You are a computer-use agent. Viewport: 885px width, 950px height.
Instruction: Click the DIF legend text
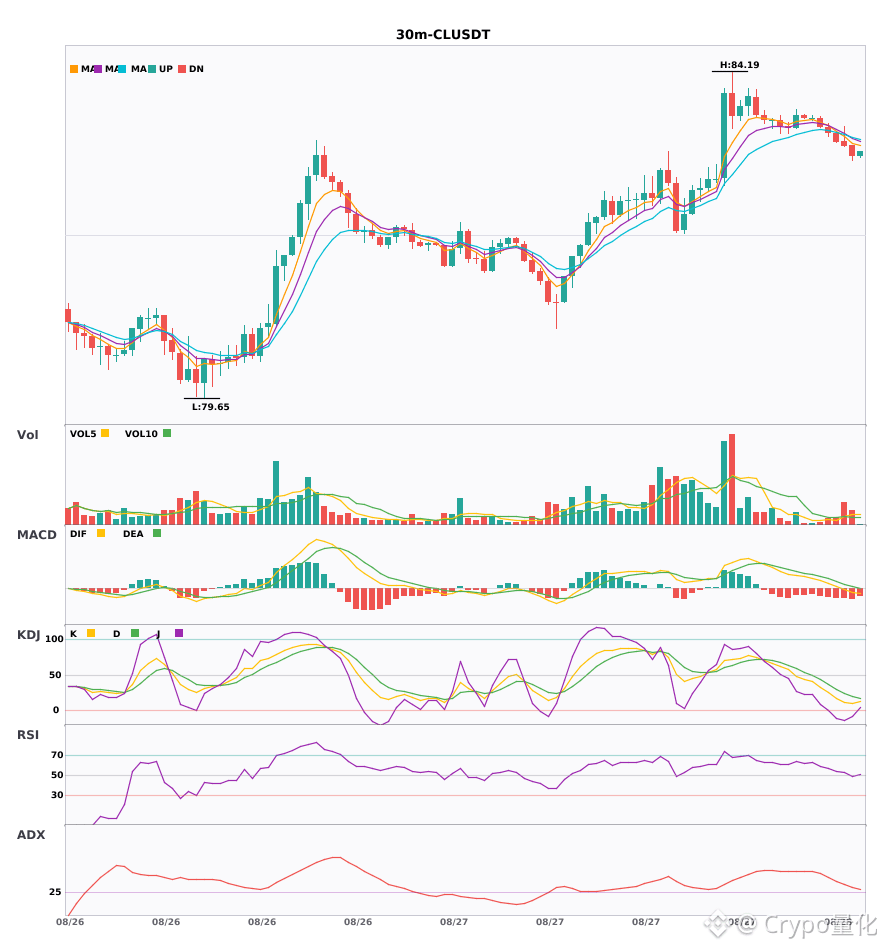[78, 534]
